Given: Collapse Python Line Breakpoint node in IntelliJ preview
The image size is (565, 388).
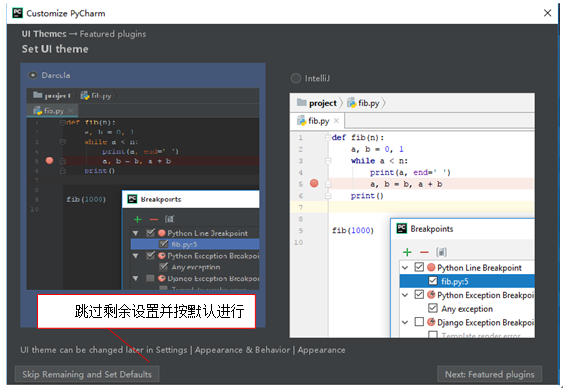Looking at the screenshot, I should [405, 267].
